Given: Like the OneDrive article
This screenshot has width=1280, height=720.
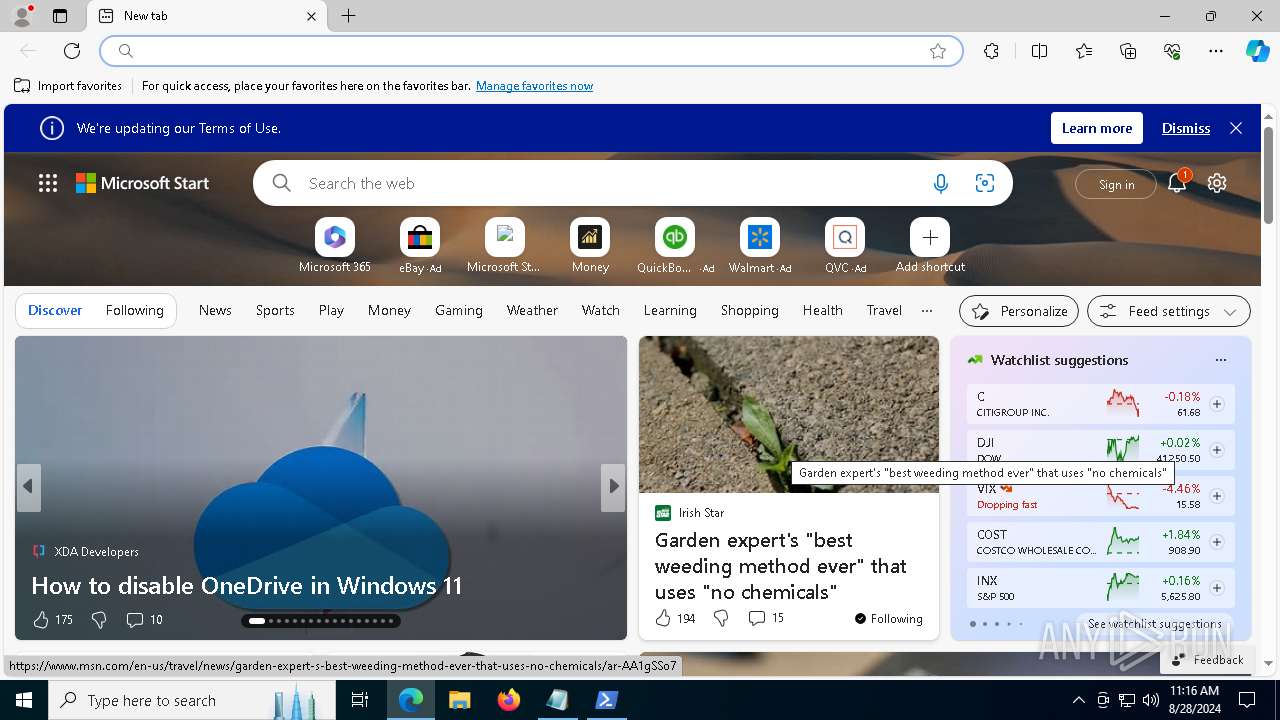Looking at the screenshot, I should pos(41,620).
